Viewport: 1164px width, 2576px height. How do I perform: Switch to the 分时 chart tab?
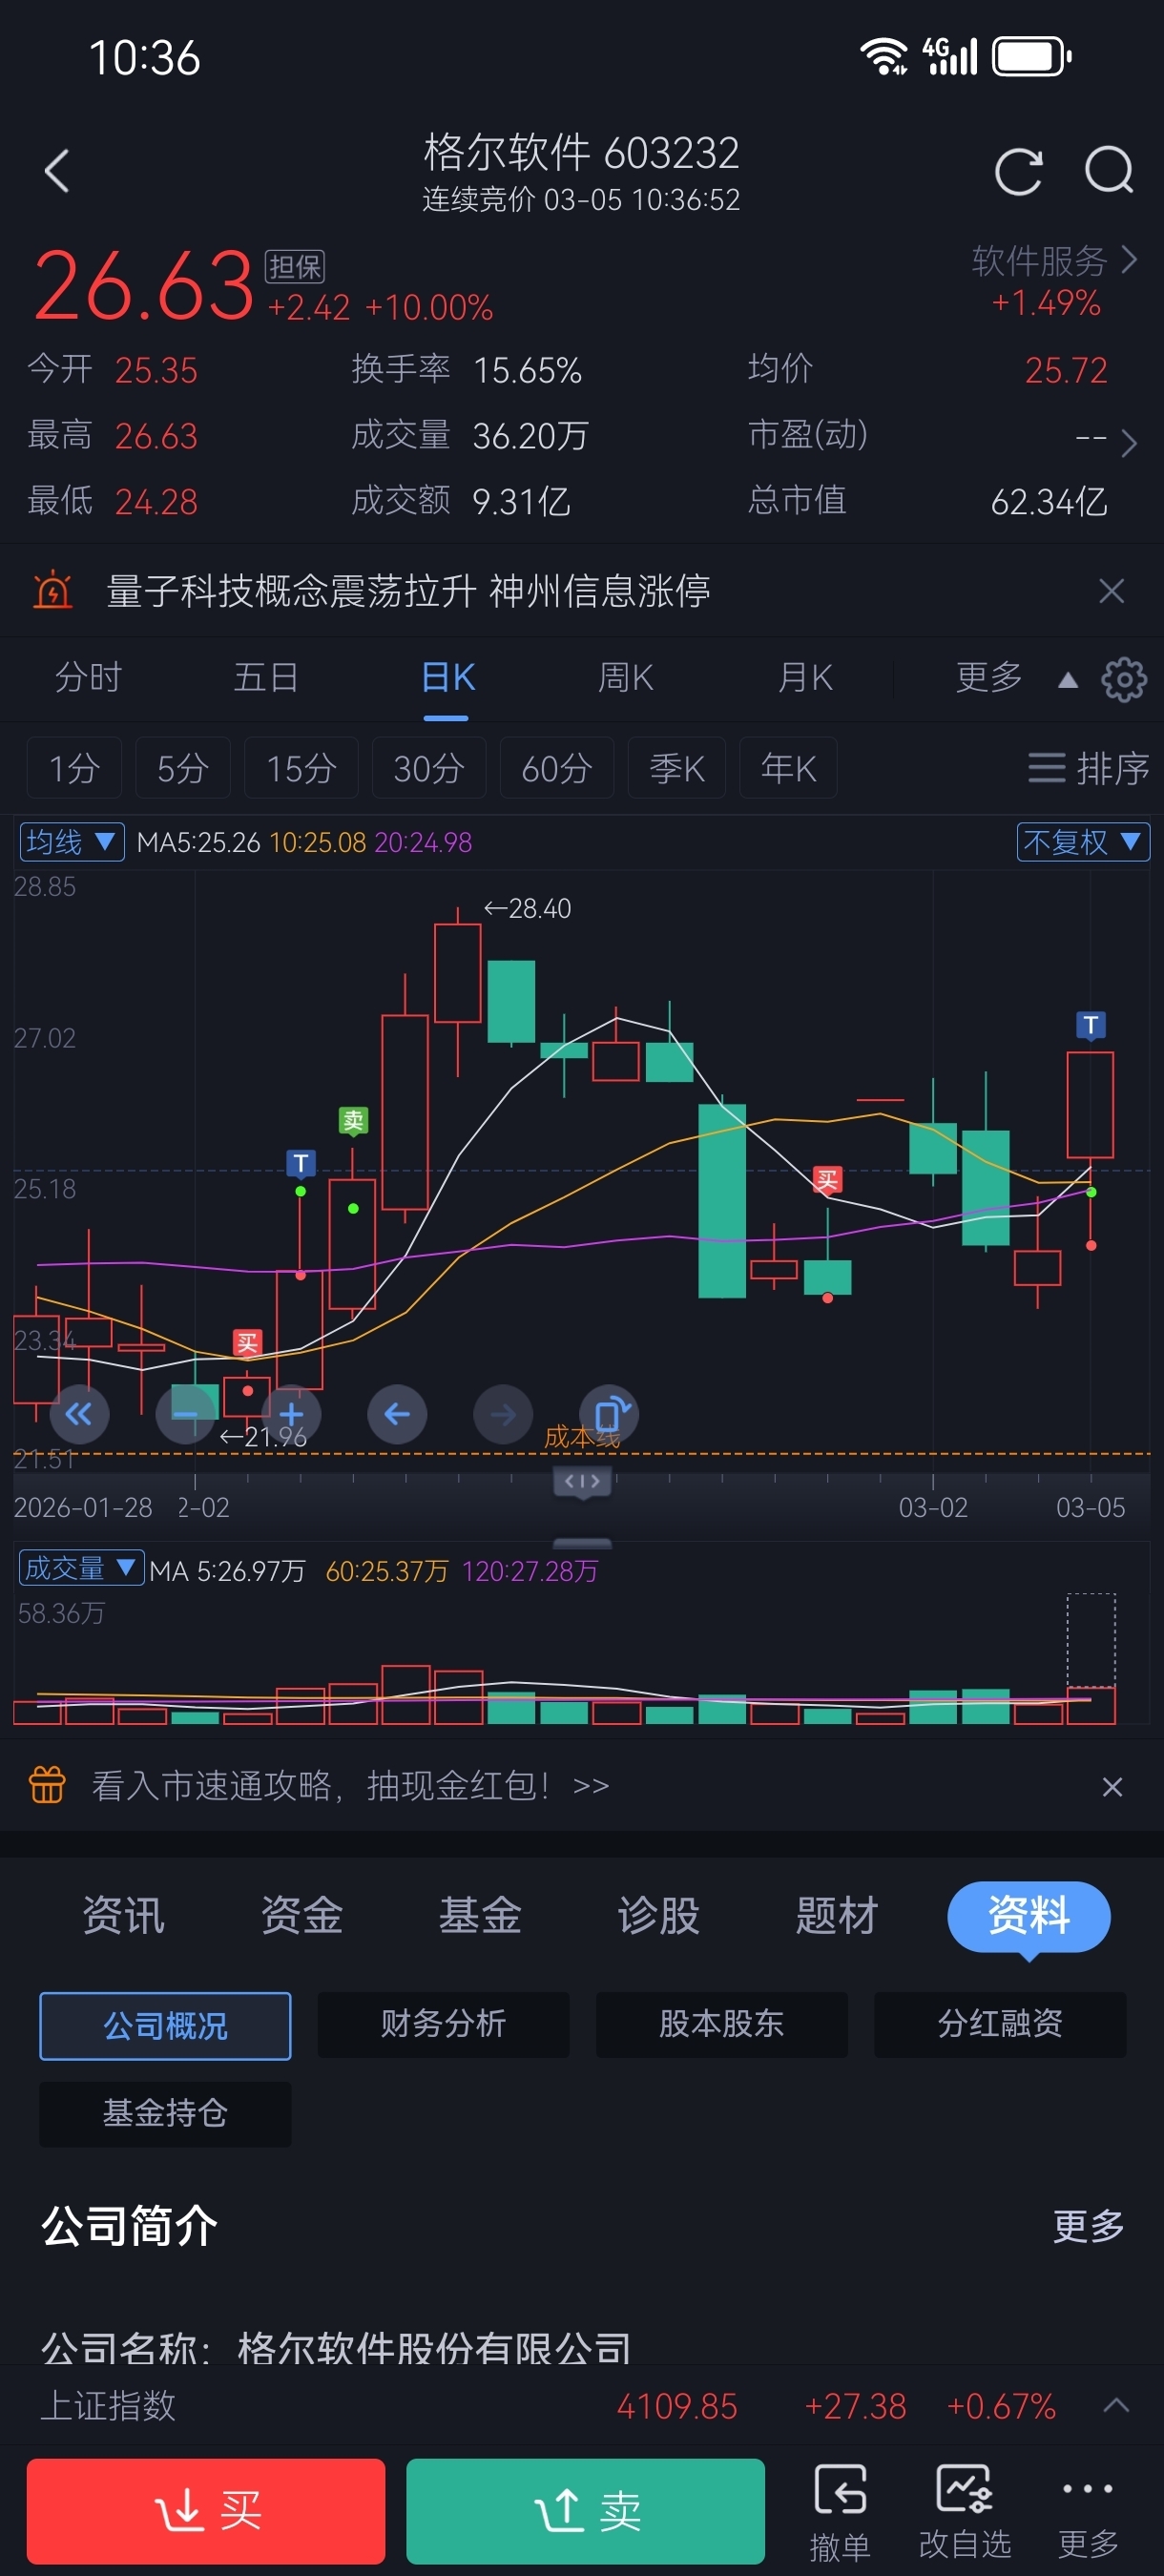click(88, 678)
